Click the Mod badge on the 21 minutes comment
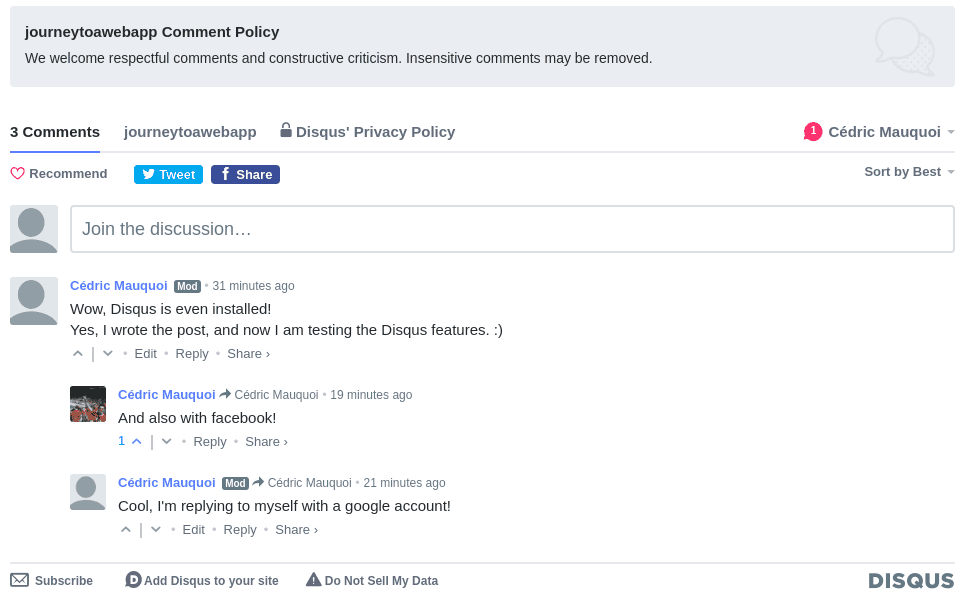The width and height of the screenshot is (980, 601). [235, 484]
